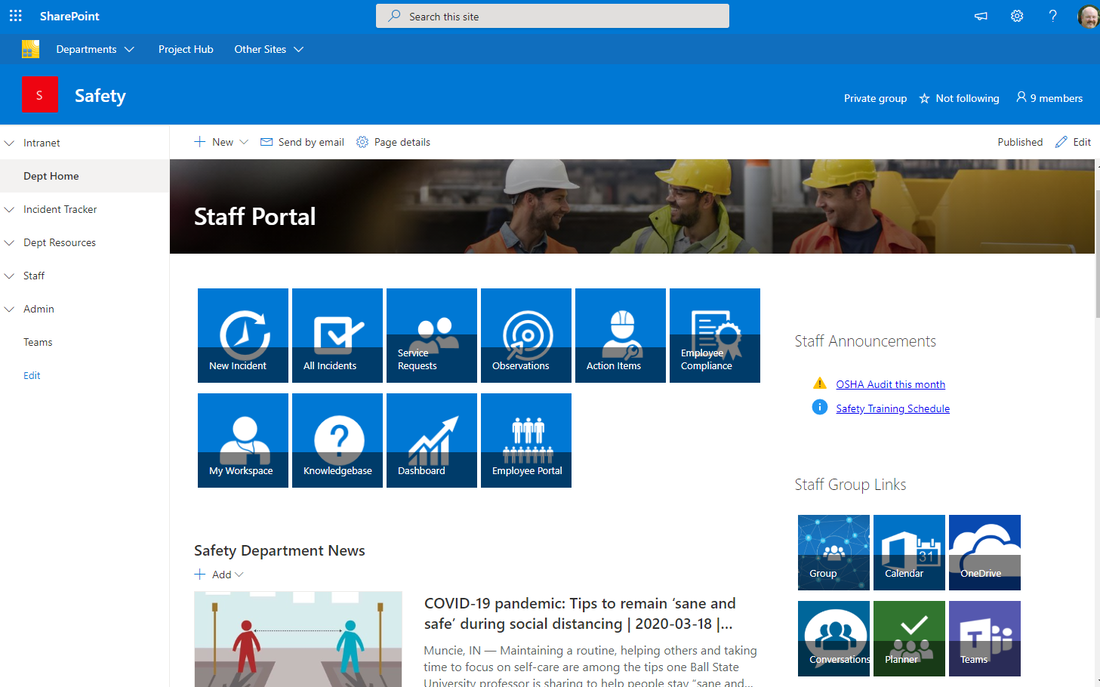Select the Observations tile

pos(525,335)
